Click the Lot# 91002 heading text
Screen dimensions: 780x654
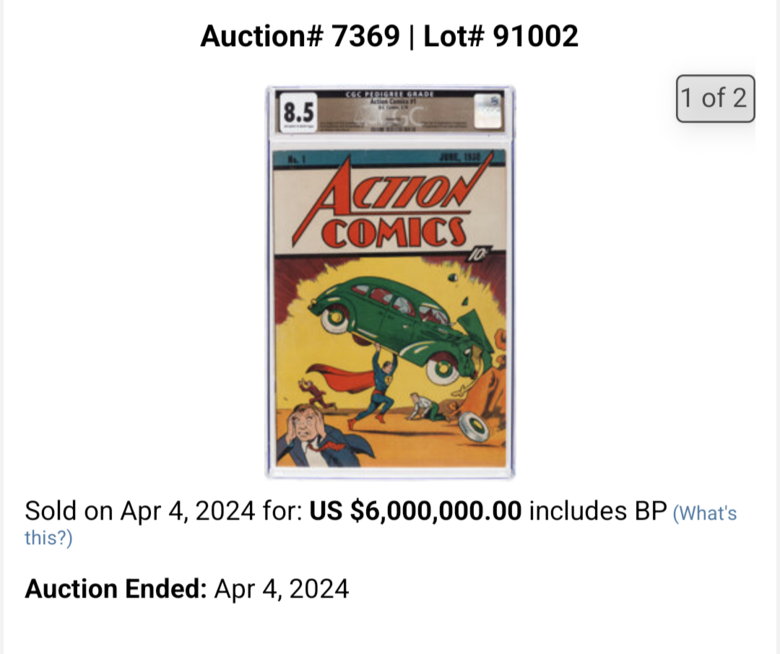coord(501,36)
